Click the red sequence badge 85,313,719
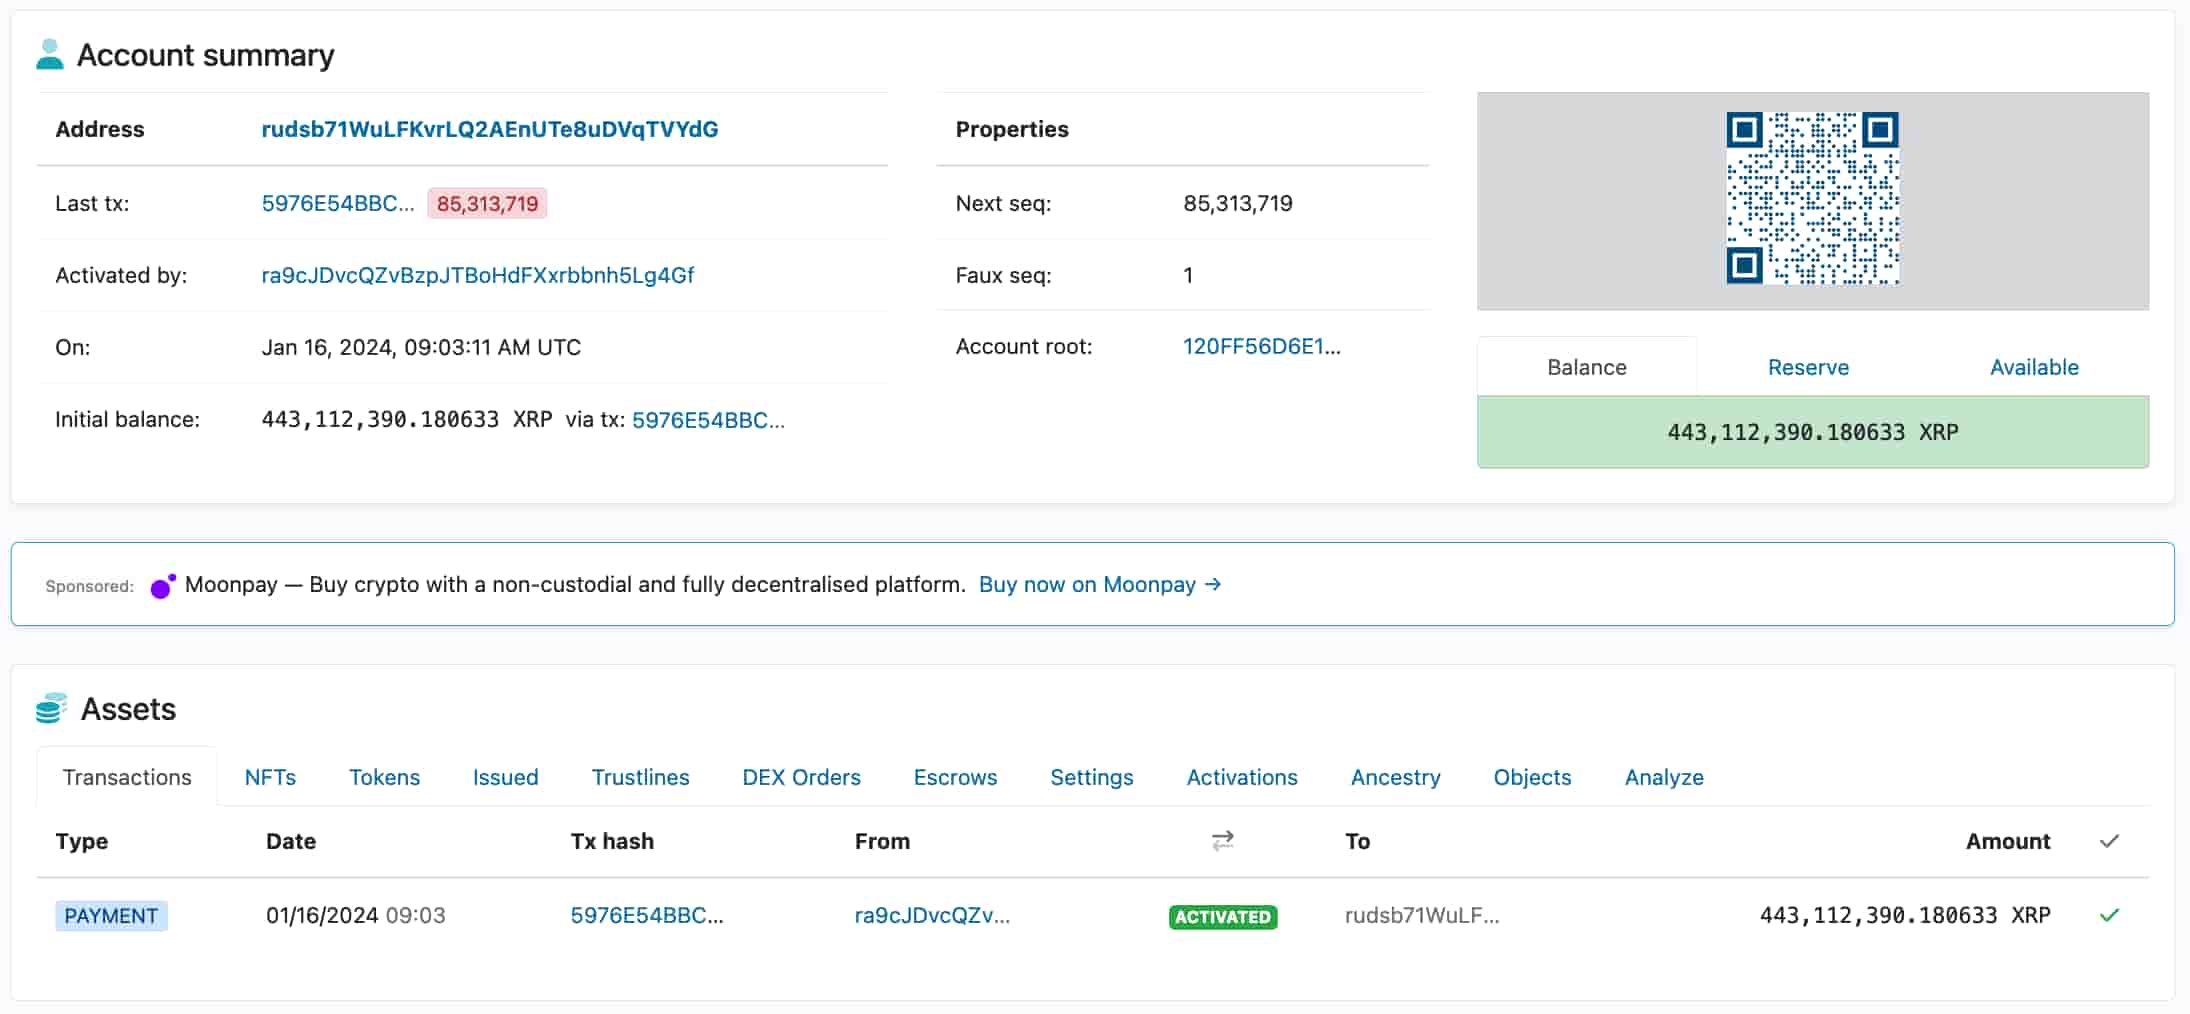This screenshot has width=2190, height=1014. click(x=487, y=203)
